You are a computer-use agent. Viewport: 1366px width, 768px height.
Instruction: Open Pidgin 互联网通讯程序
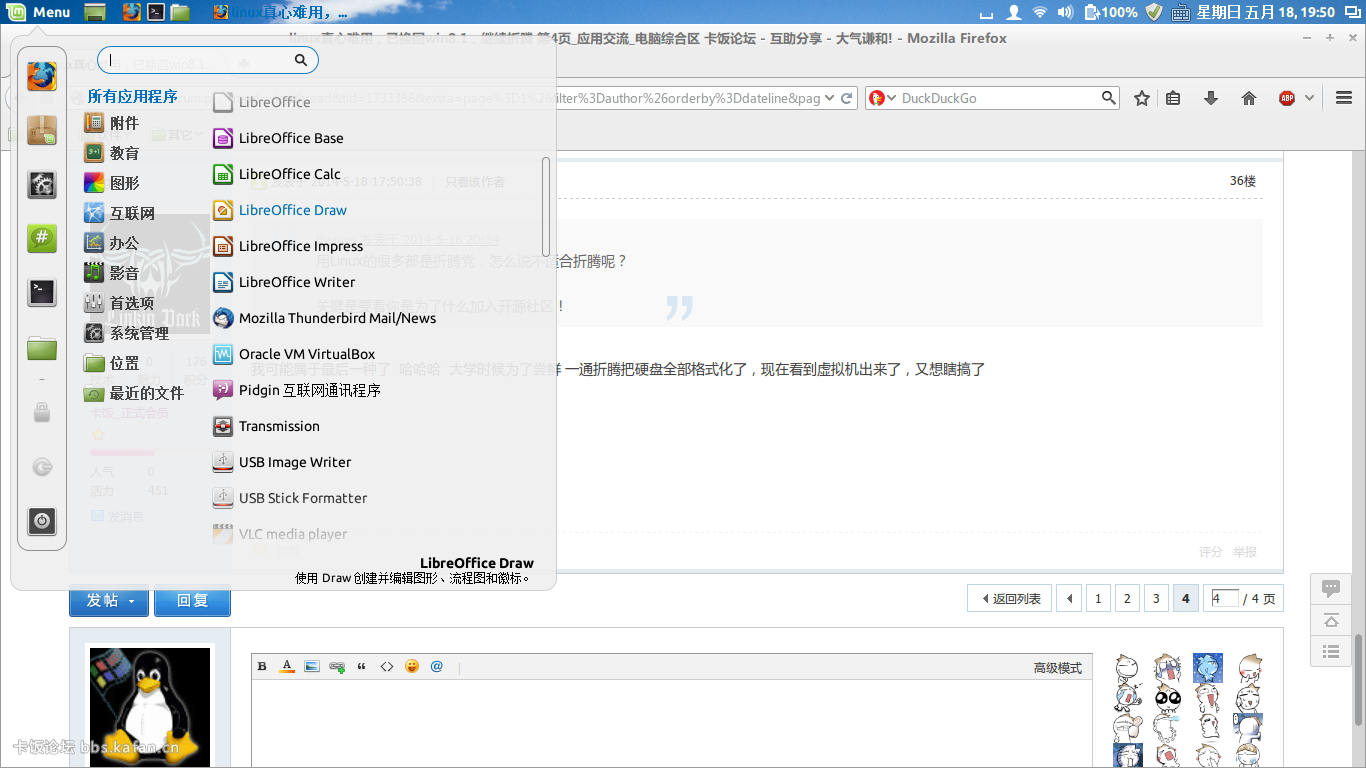tap(310, 390)
